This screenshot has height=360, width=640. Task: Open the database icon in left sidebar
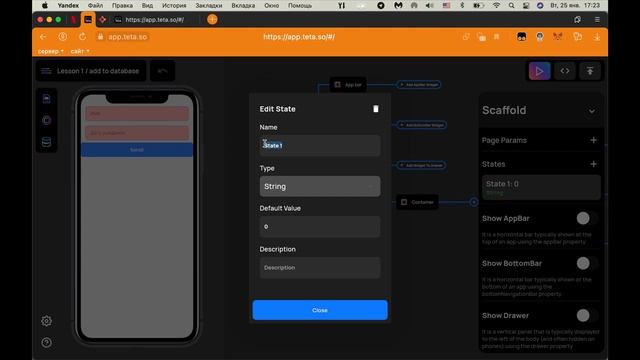coord(47,142)
